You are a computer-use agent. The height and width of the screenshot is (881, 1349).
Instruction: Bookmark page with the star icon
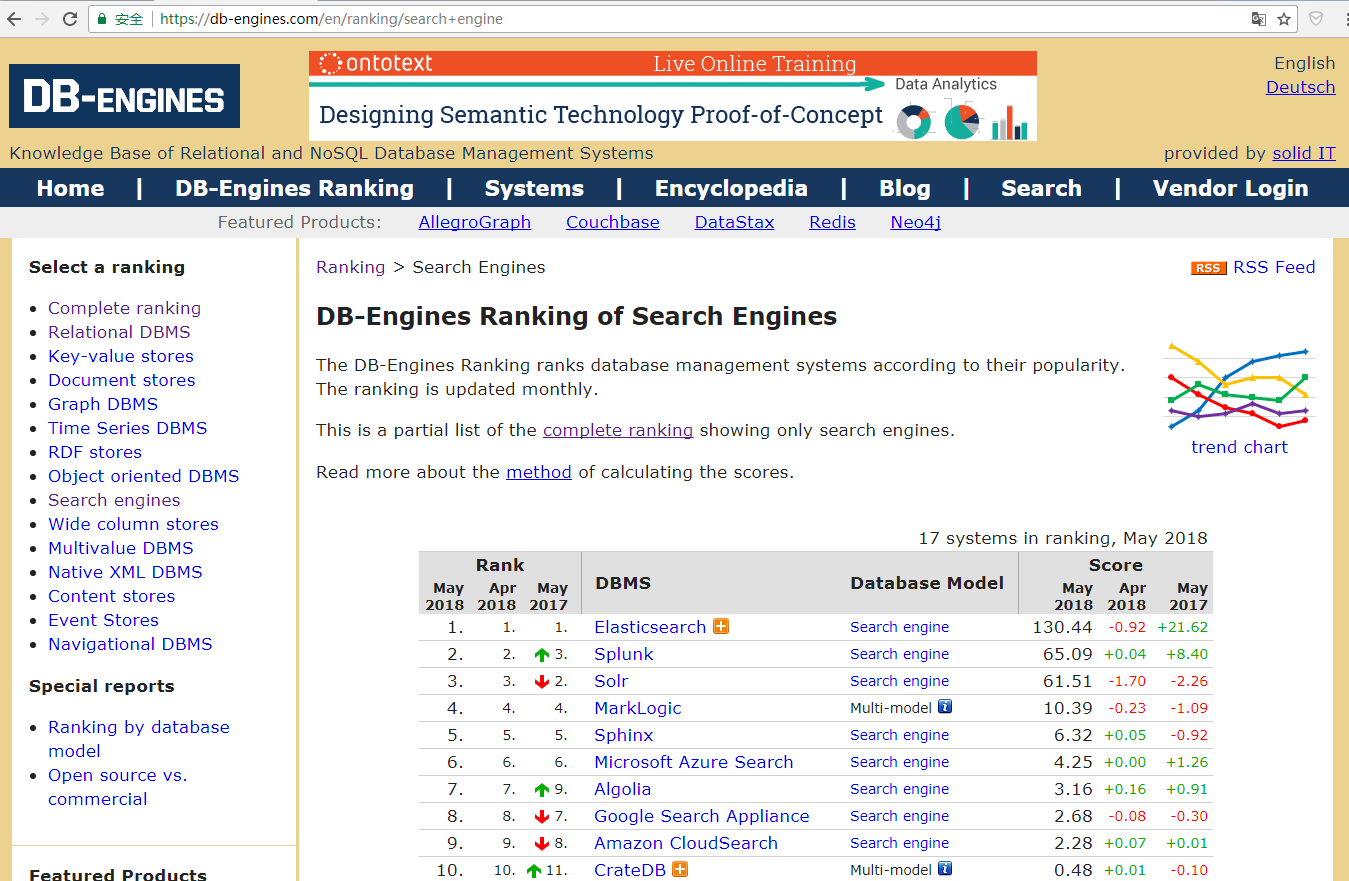pos(1284,19)
